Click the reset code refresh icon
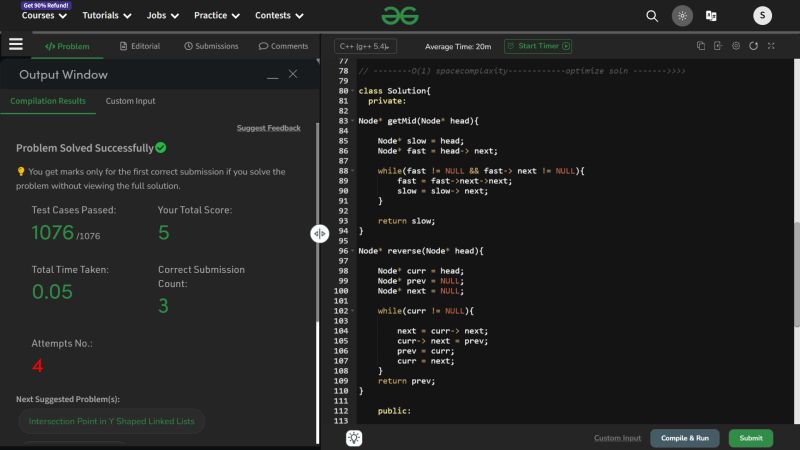The height and width of the screenshot is (450, 800). (x=754, y=46)
